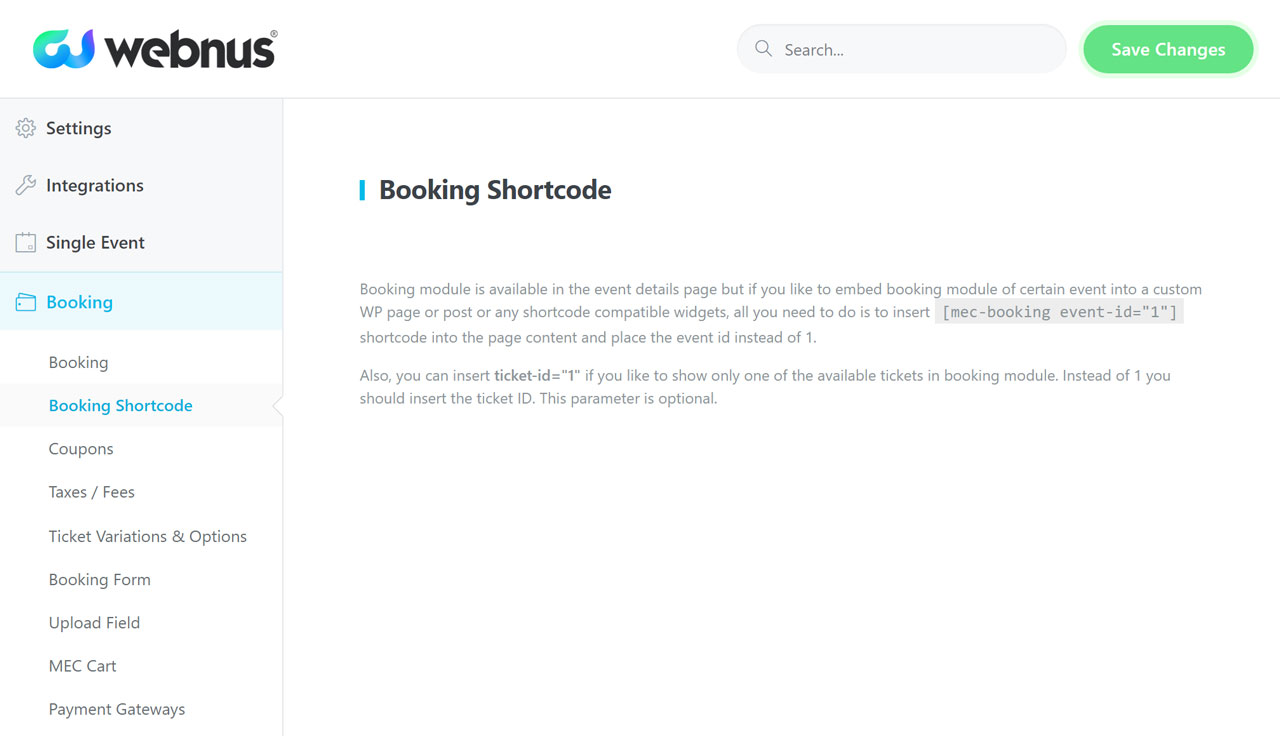Screen dimensions: 1280x736
Task: Open the Integrations menu section
Action: (141, 185)
